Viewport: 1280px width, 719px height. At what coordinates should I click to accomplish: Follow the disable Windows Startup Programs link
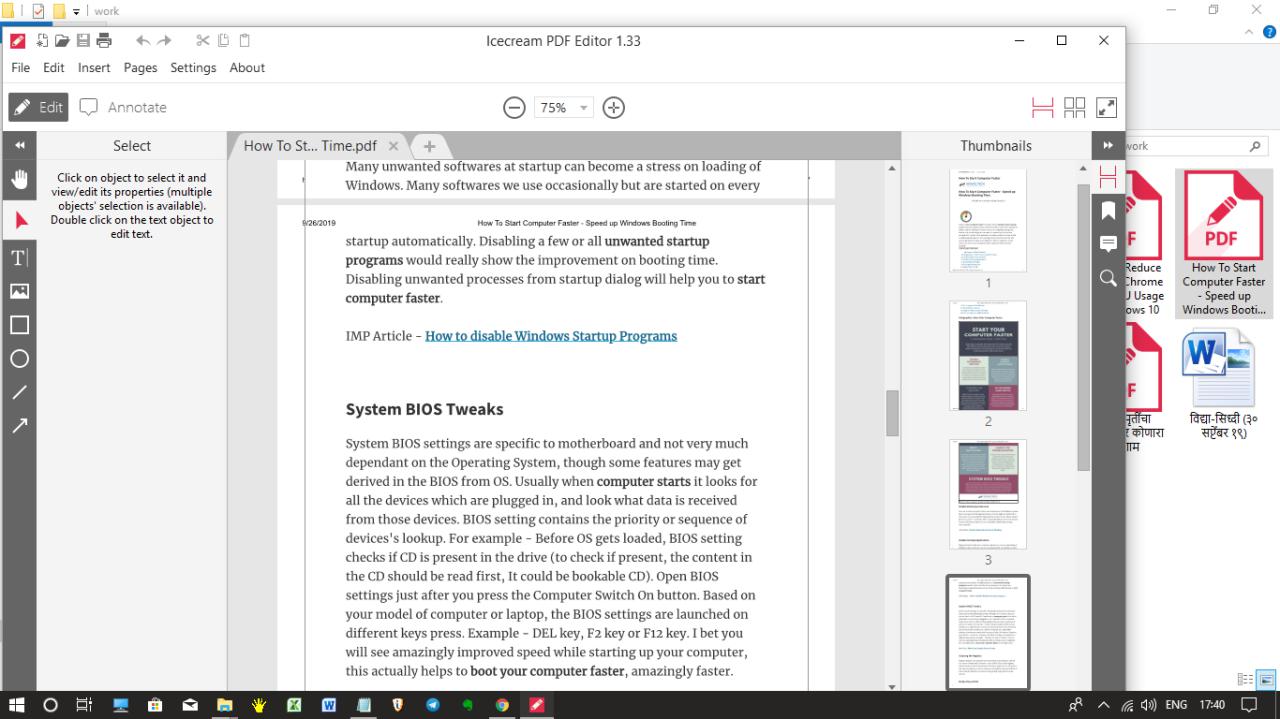(551, 335)
